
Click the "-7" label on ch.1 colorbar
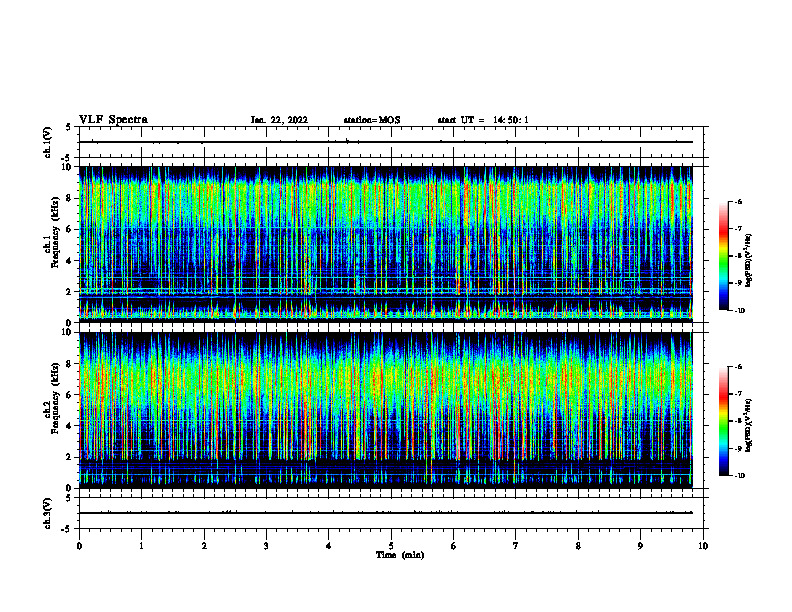point(738,229)
